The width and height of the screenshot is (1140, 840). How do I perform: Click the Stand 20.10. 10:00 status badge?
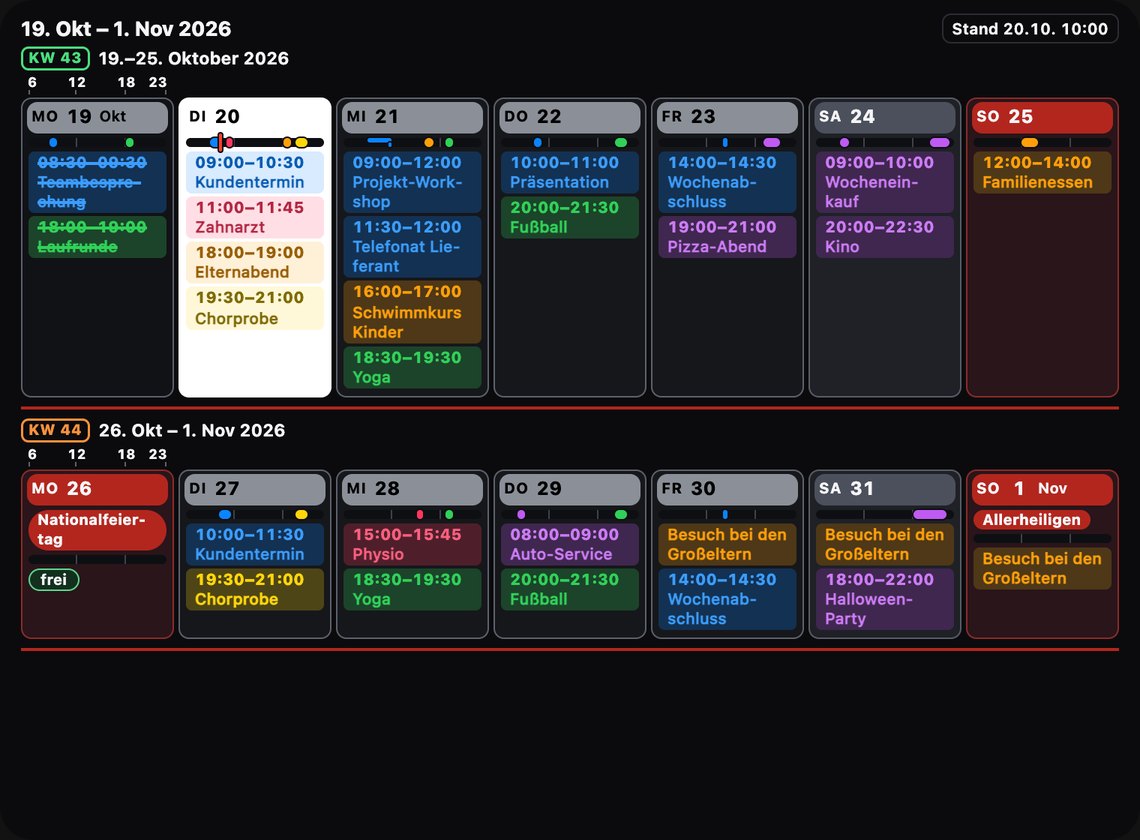[x=1029, y=29]
